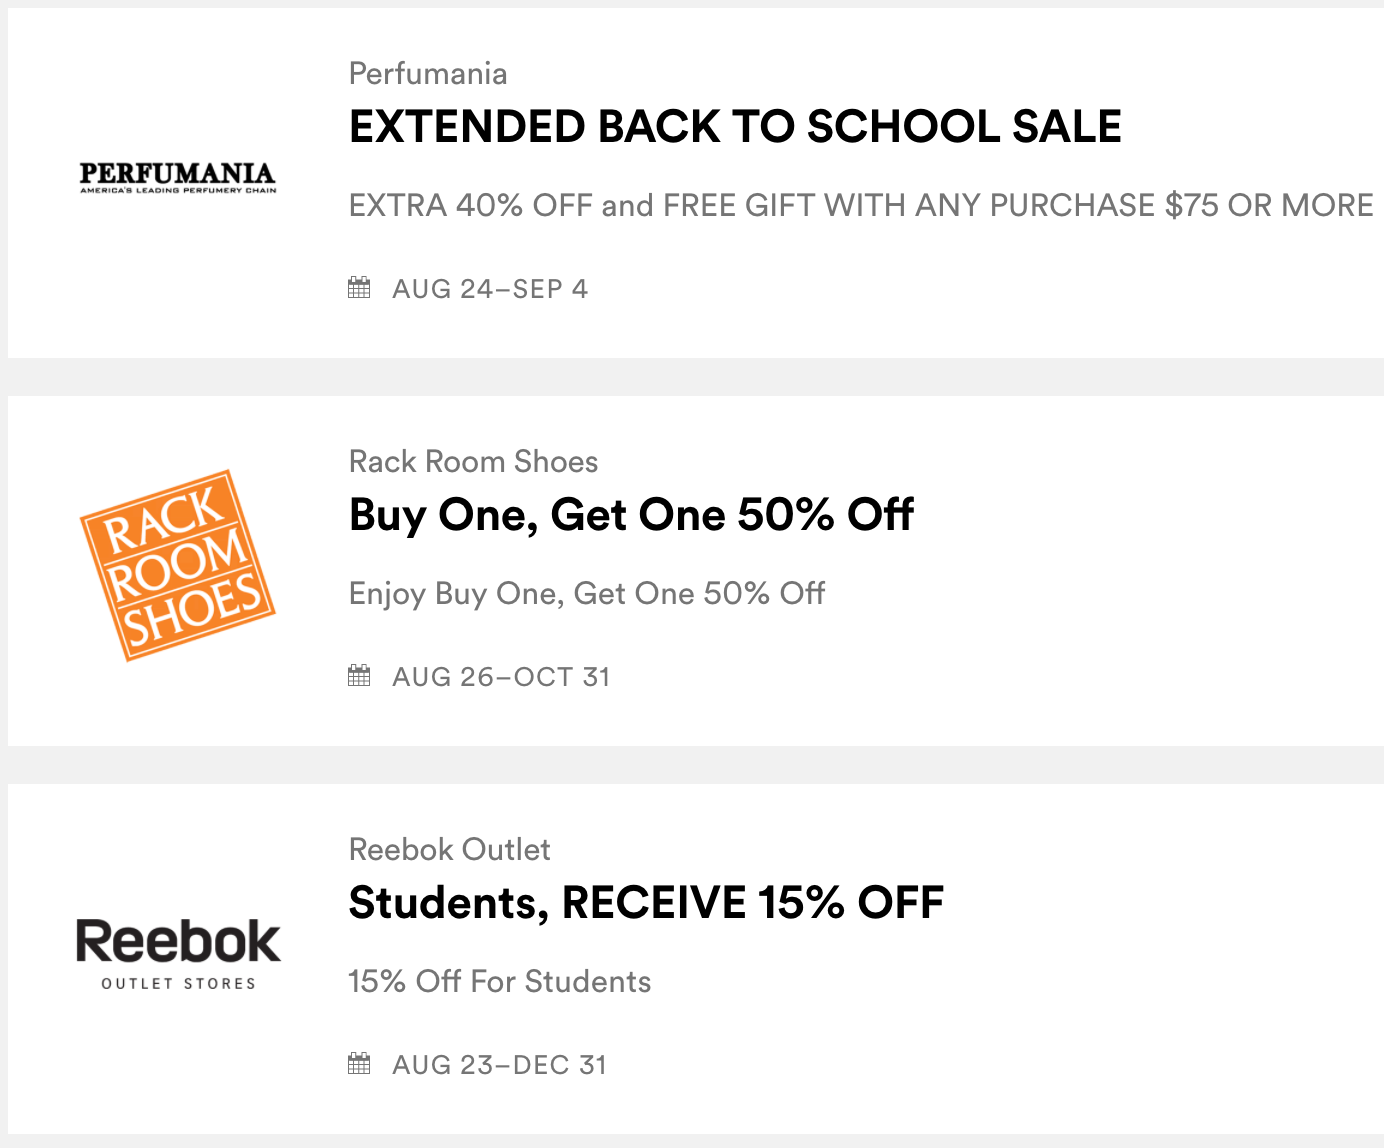
Task: Select the Perfumania deal card background
Action: (x=1000, y=300)
